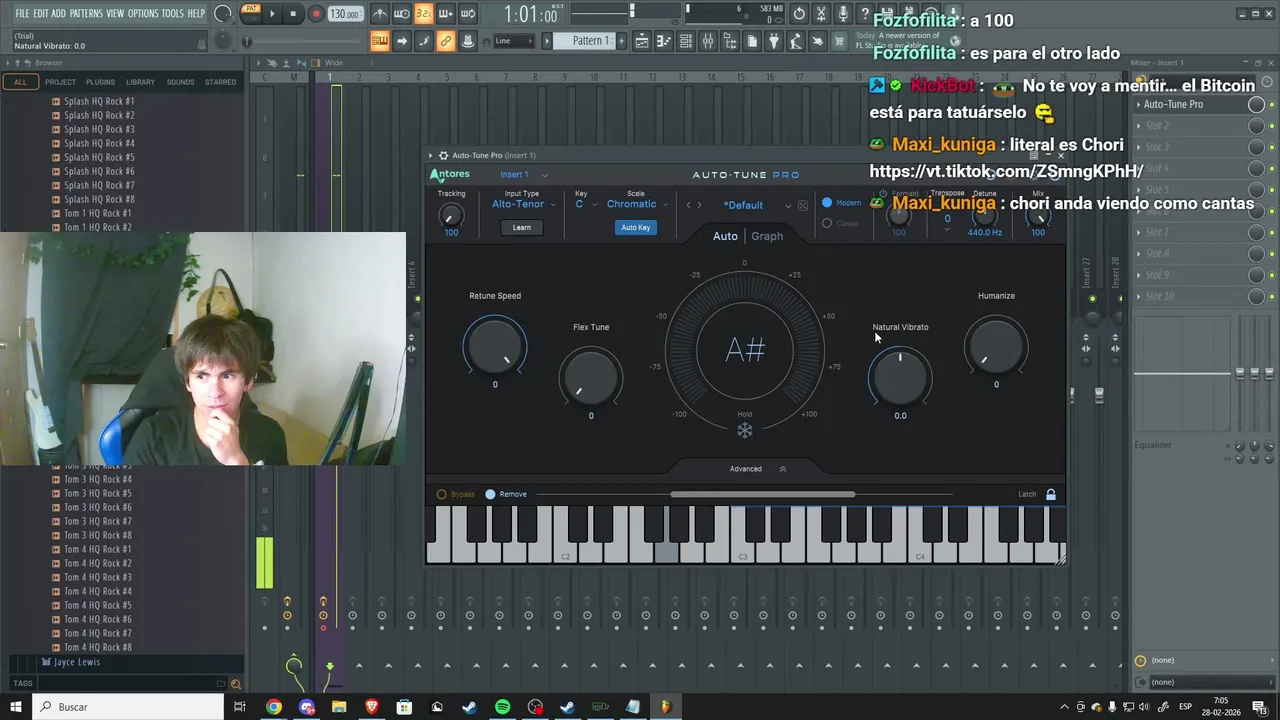1280x720 pixels.
Task: Open the Channel rack icon
Action: point(686,41)
